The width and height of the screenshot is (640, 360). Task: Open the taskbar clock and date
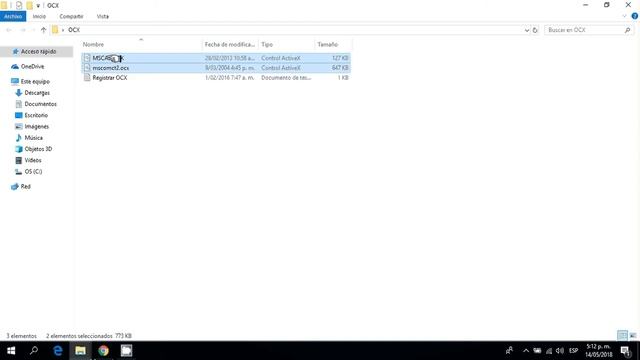pos(598,351)
